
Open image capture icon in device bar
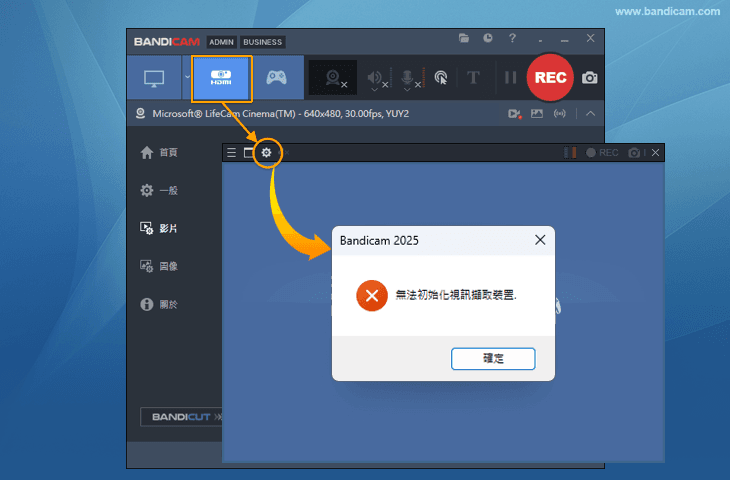[x=537, y=114]
